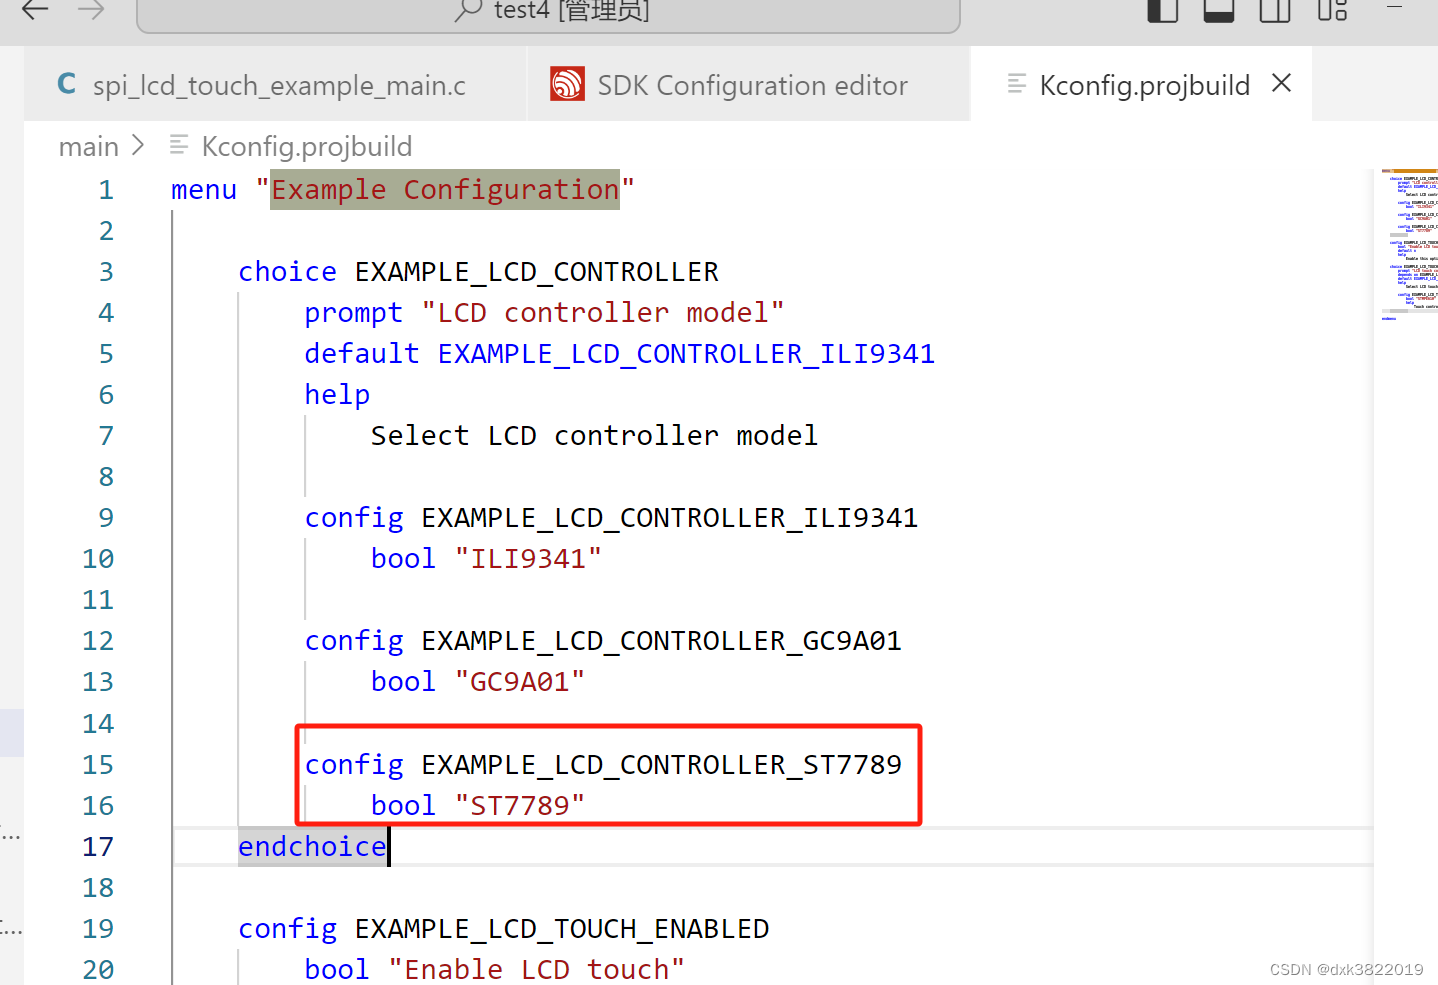Open the customize layout control
1438x985 pixels.
1332,11
